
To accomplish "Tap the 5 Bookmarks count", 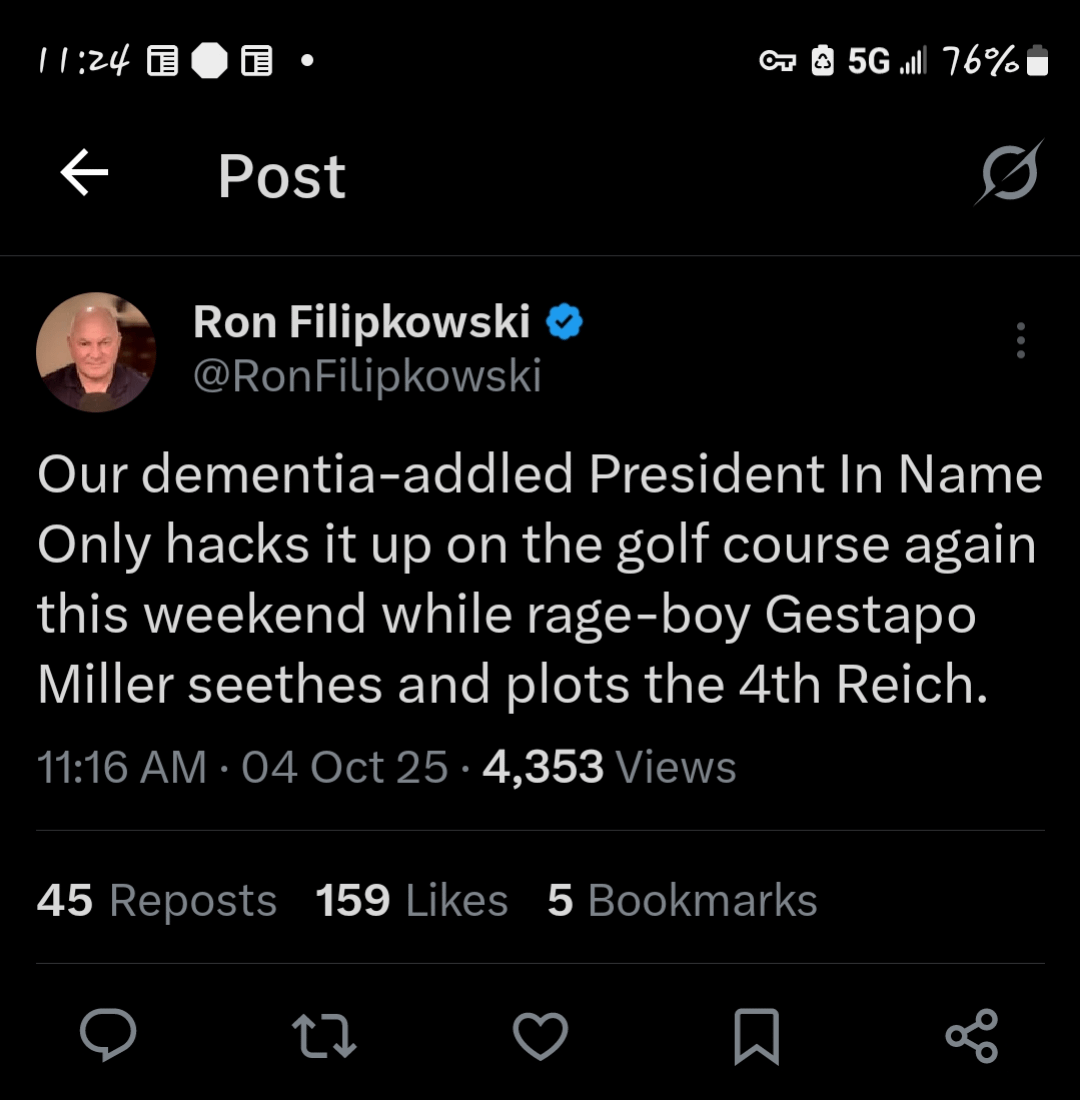I will pos(682,901).
